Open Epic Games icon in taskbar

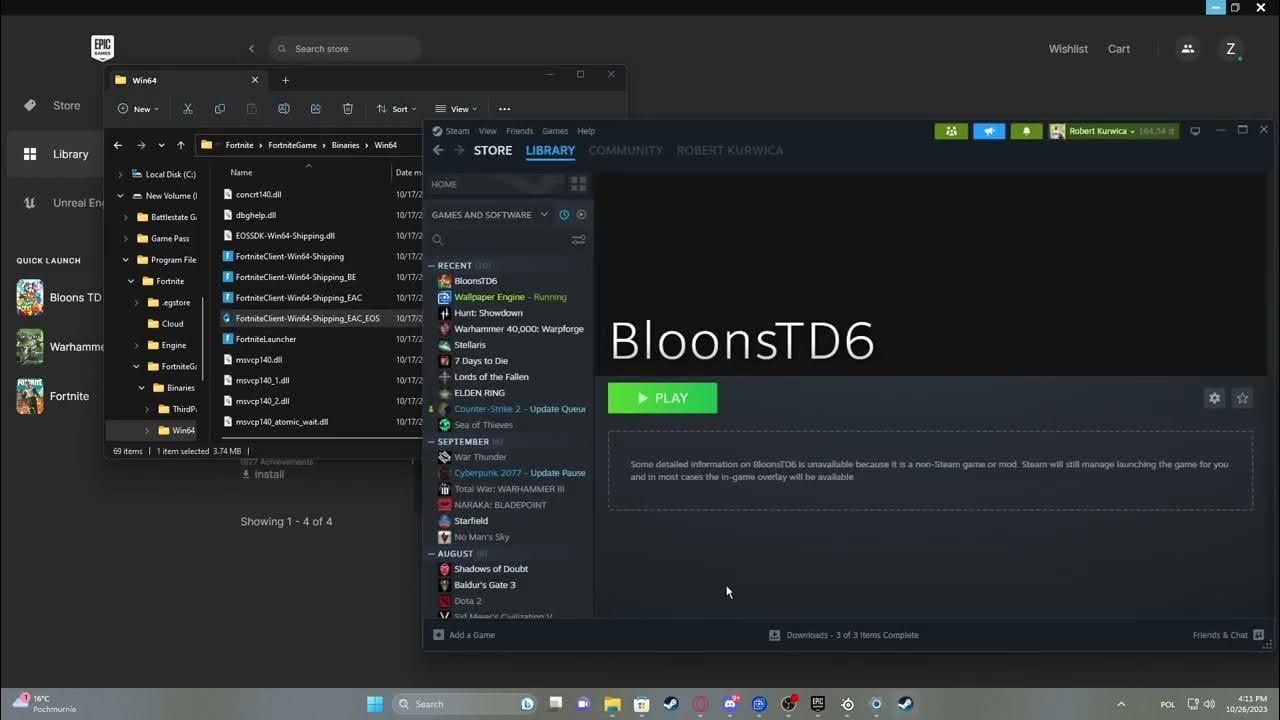[x=817, y=704]
